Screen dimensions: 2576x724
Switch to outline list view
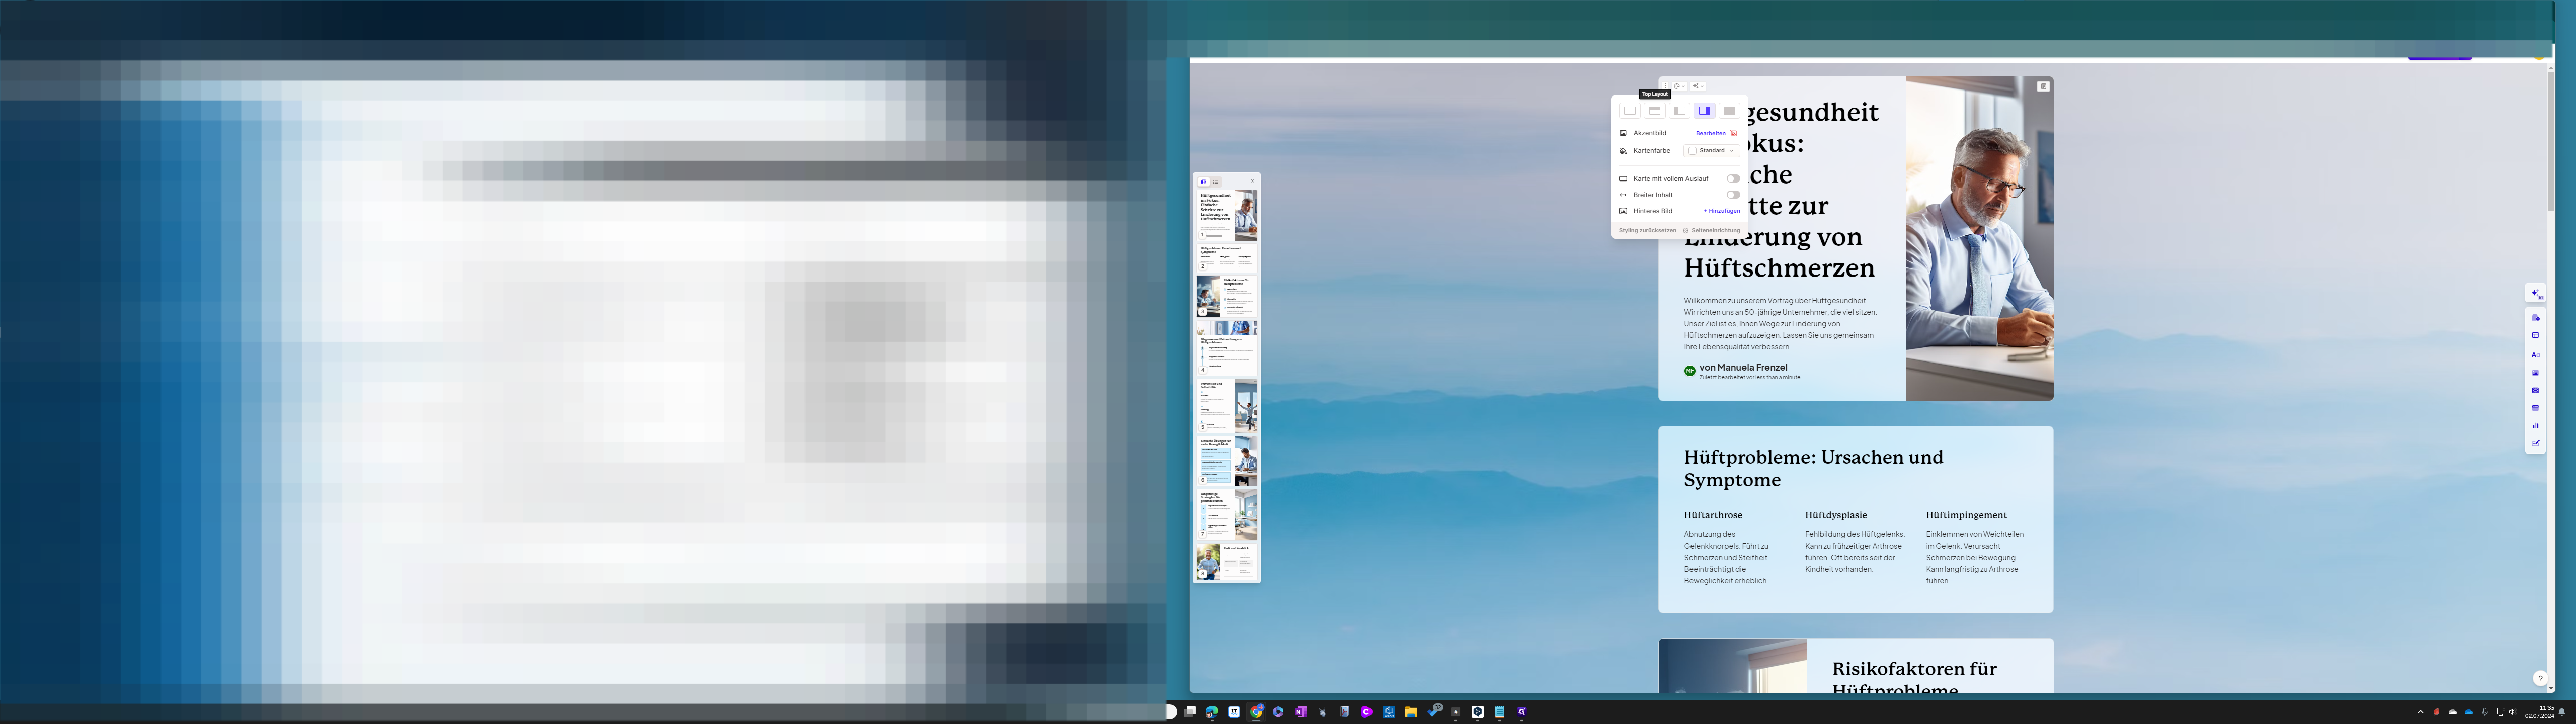(1215, 182)
